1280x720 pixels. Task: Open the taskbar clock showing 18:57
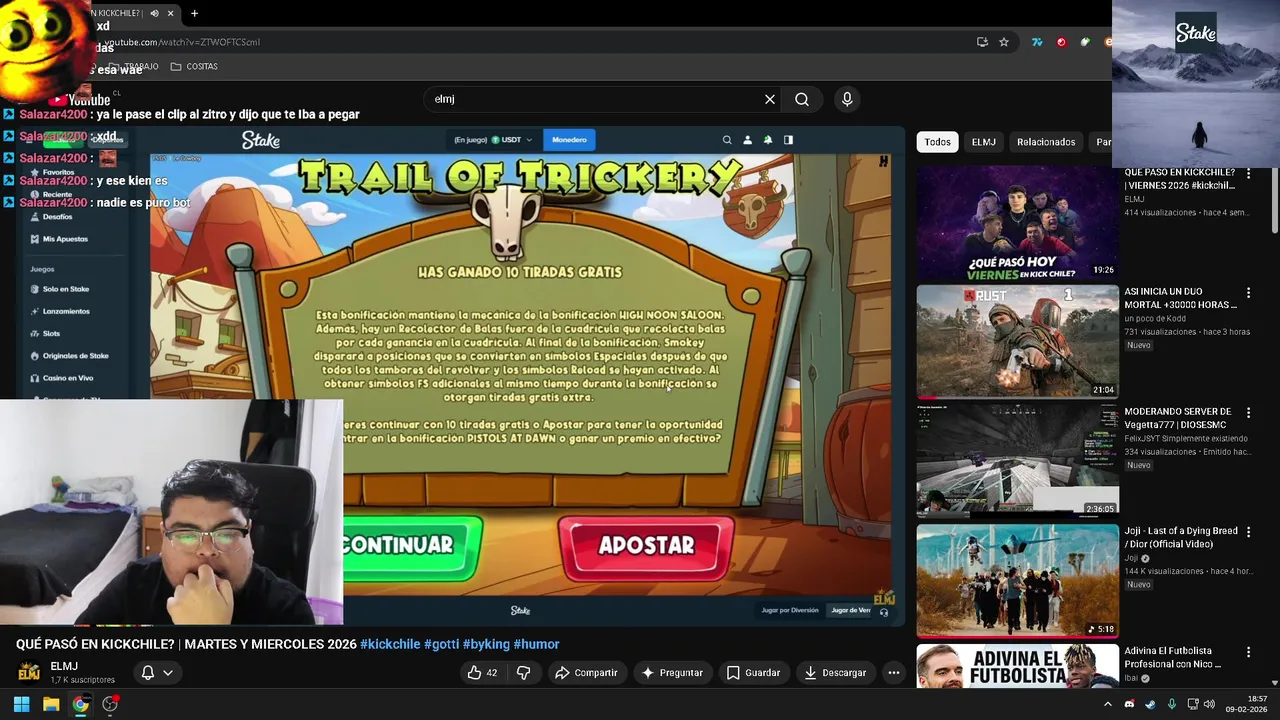pos(1246,704)
